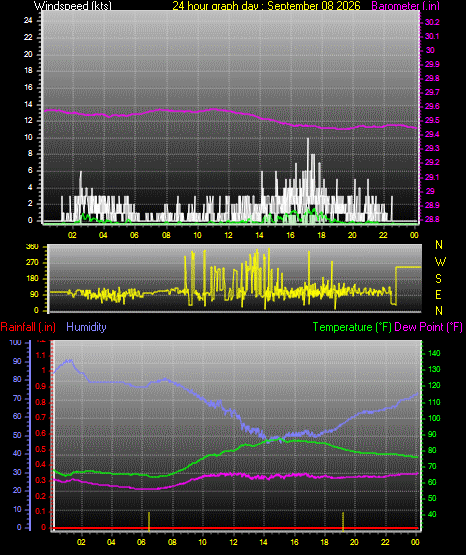Image resolution: width=466 pixels, height=555 pixels.
Task: Click the 100 humidity scale value
Action: click(x=16, y=342)
